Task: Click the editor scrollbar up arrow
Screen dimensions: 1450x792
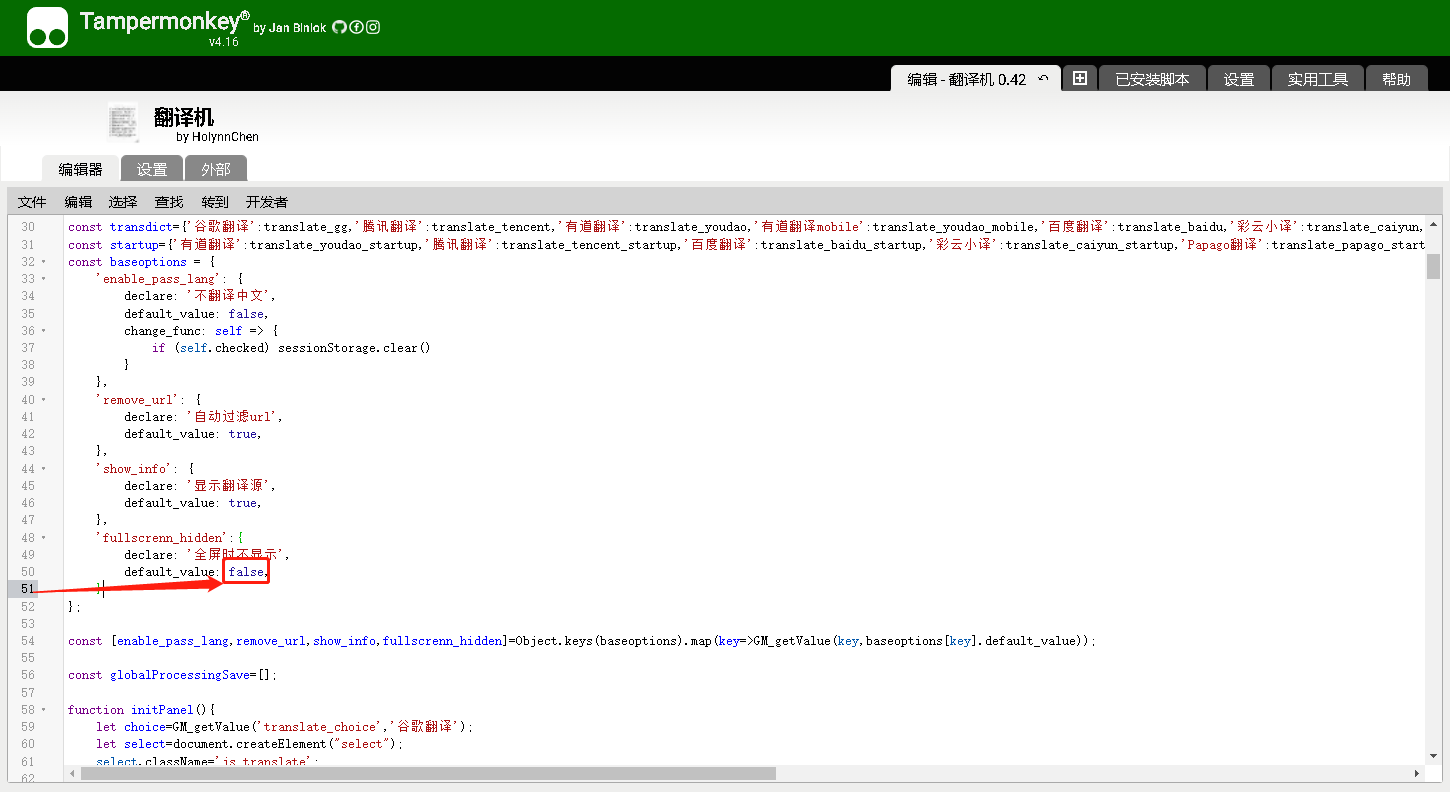Action: pos(1433,224)
